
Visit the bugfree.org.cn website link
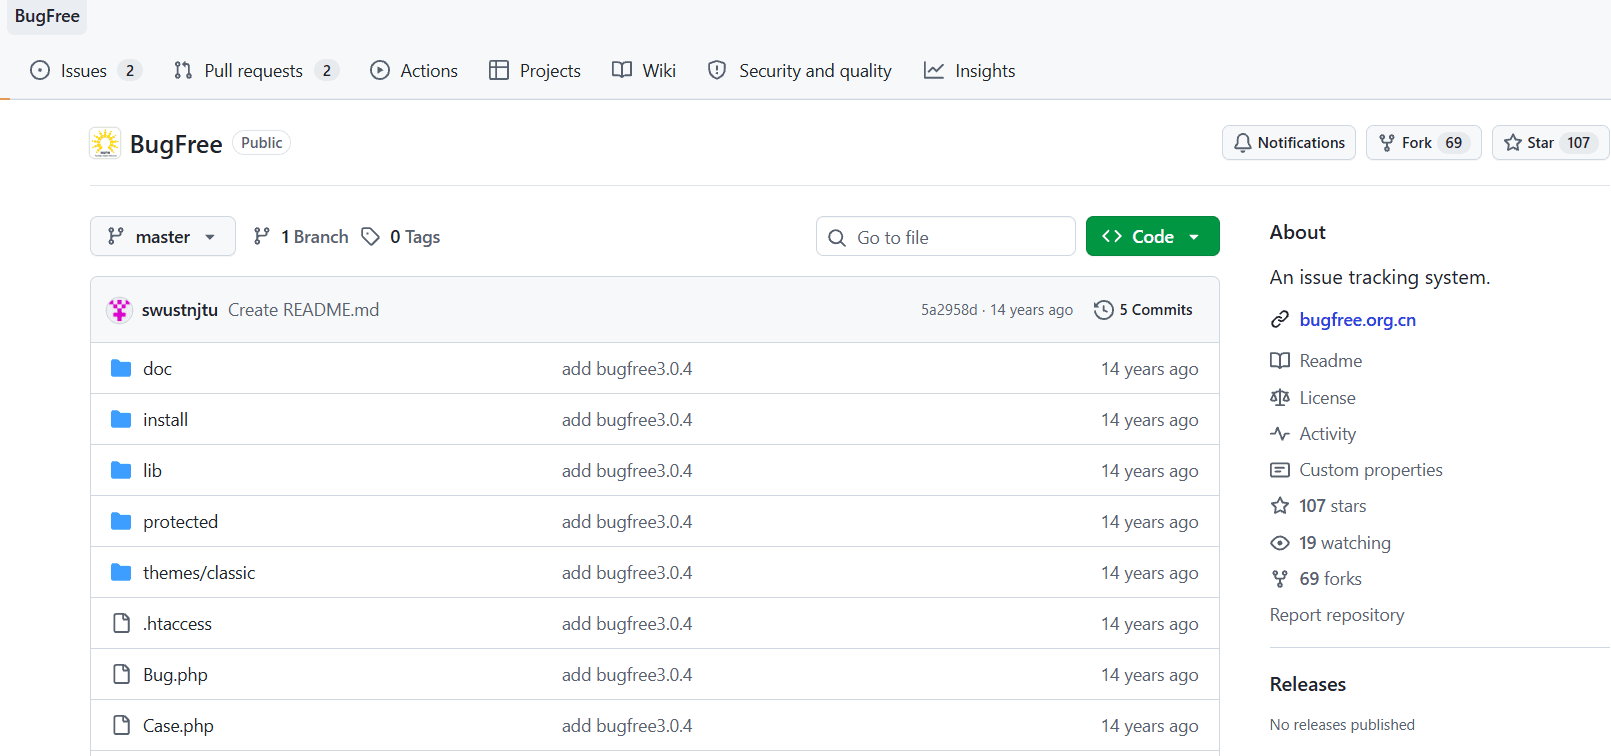(x=1357, y=320)
